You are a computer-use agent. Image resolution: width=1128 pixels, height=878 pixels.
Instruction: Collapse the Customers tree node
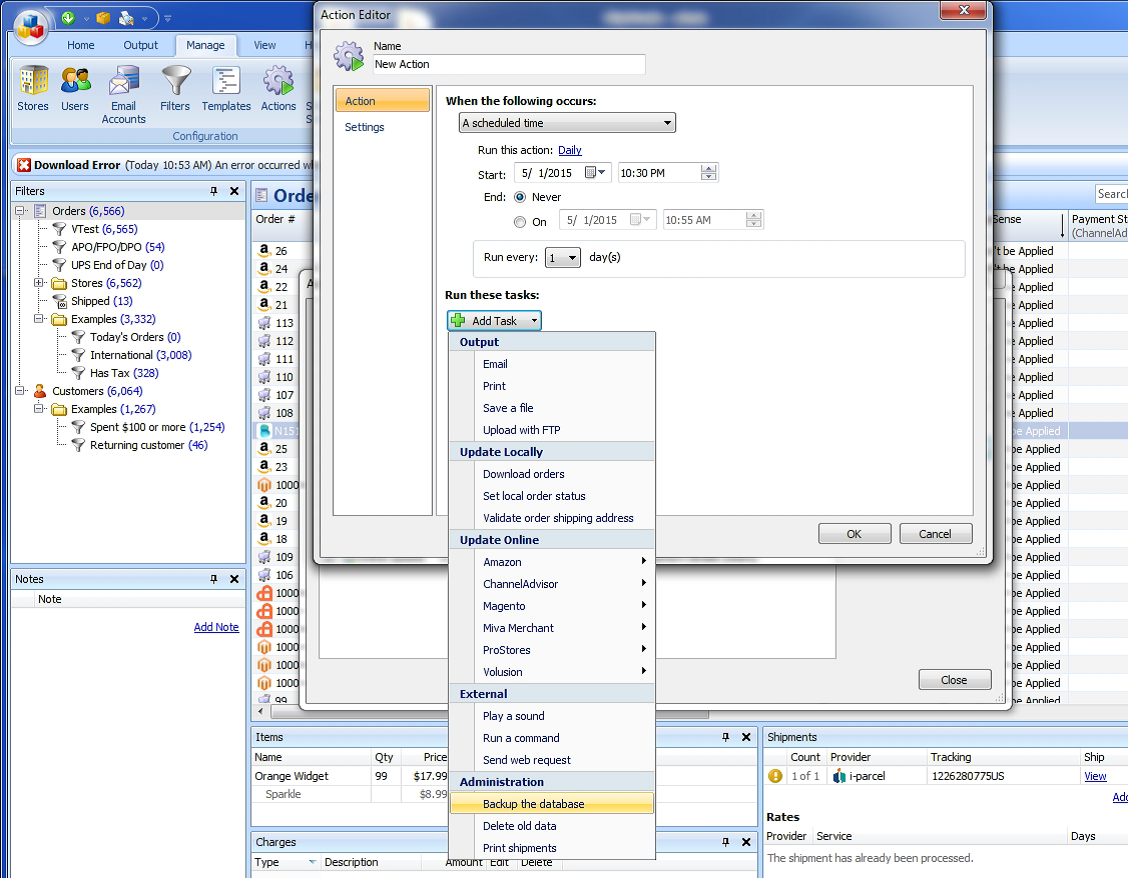pyautogui.click(x=20, y=391)
